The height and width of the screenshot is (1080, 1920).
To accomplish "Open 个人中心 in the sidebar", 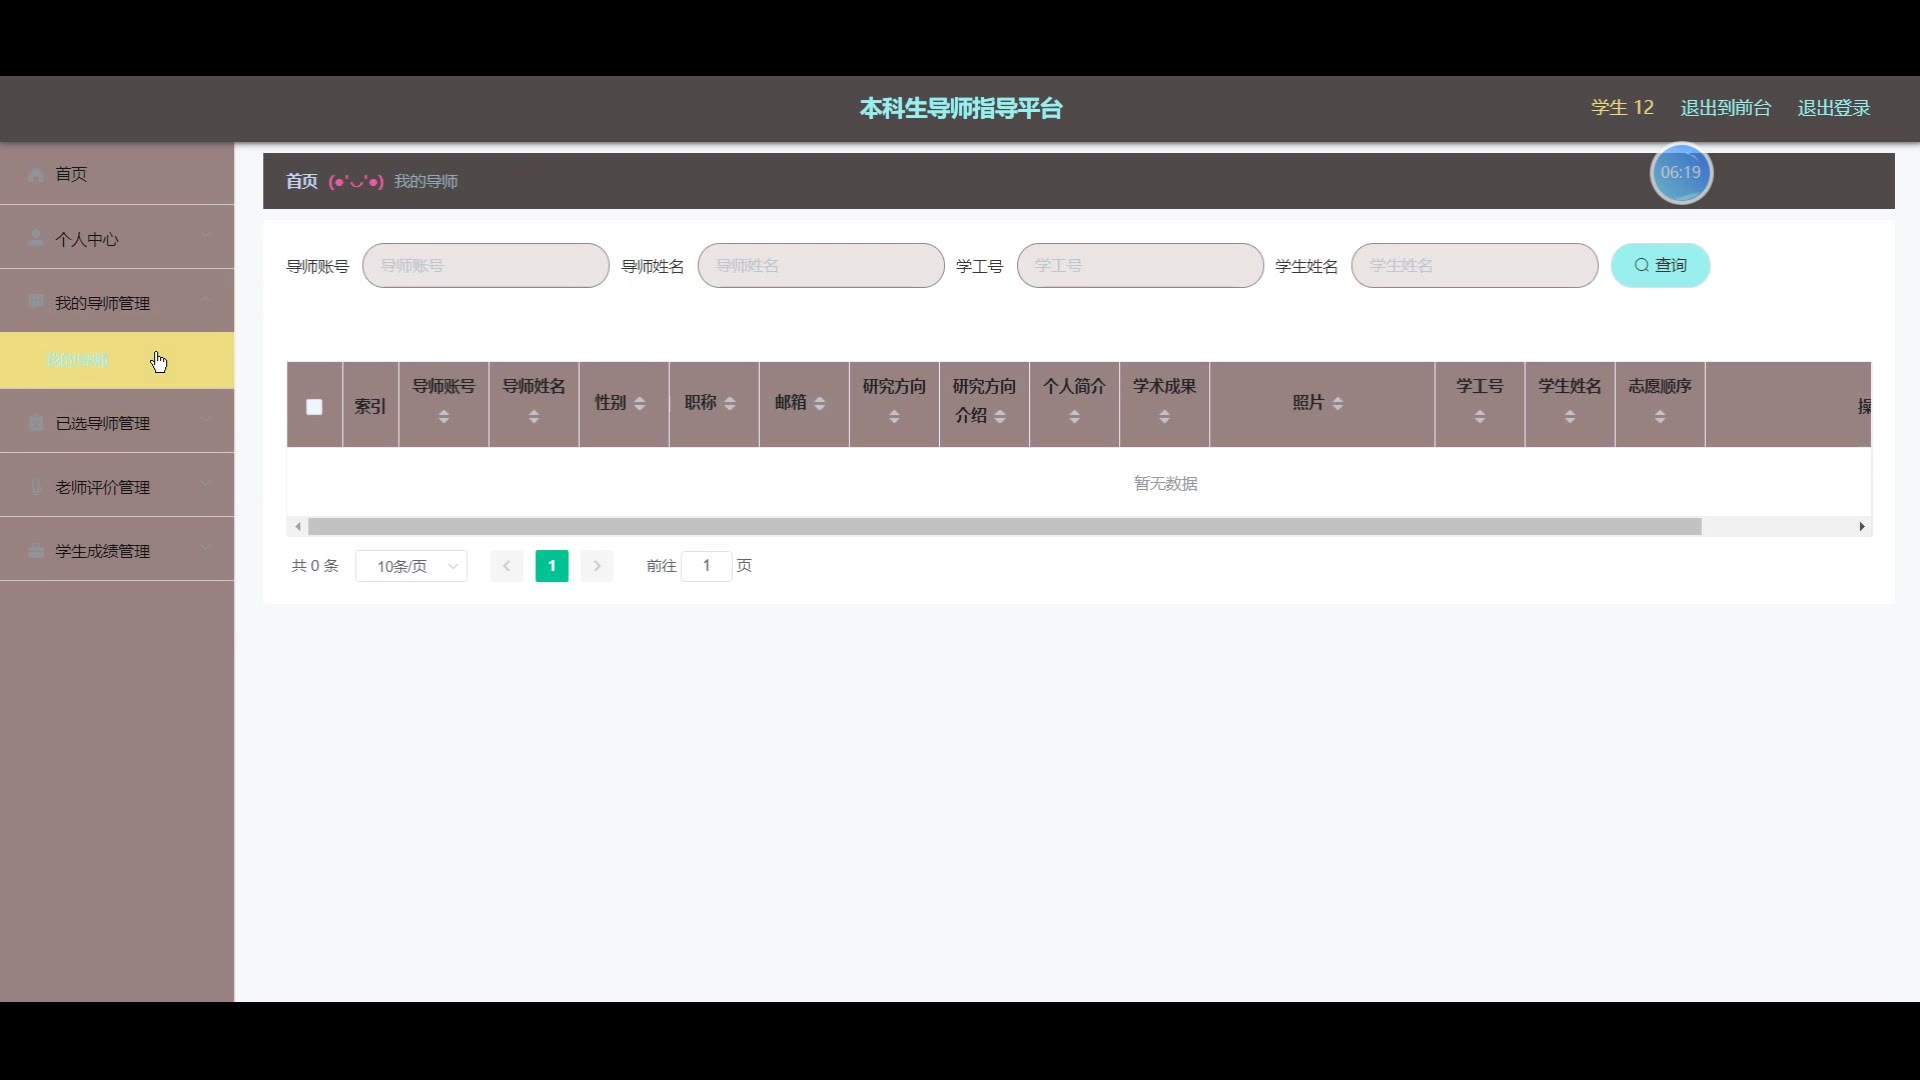I will pos(117,238).
